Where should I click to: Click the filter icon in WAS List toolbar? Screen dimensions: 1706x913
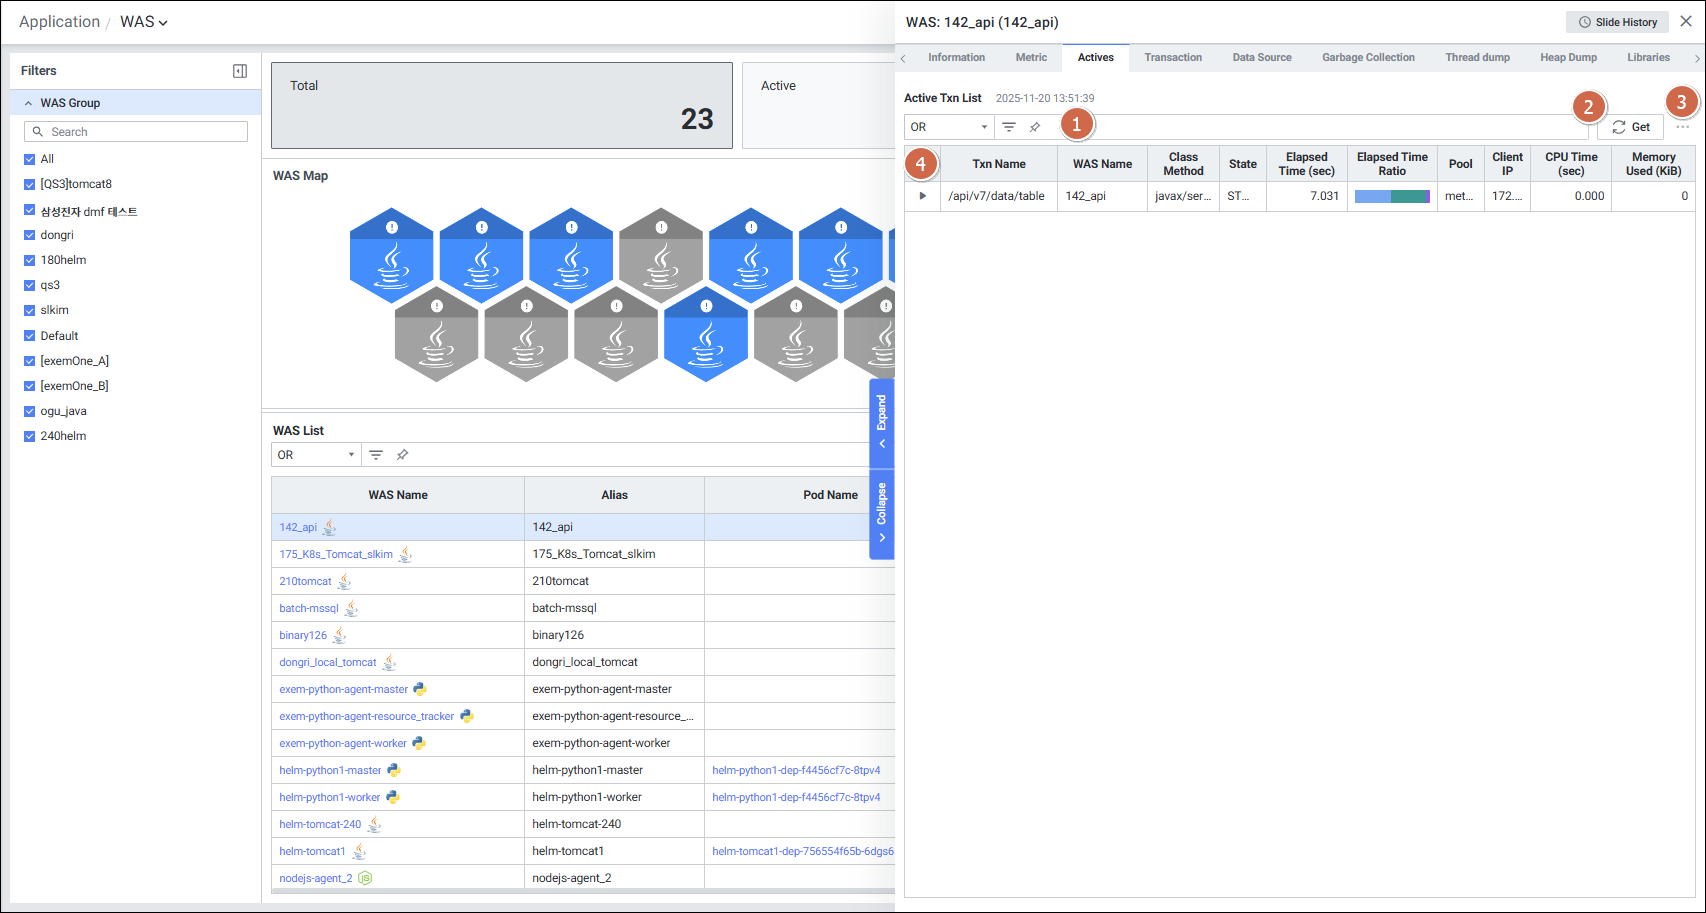[376, 455]
